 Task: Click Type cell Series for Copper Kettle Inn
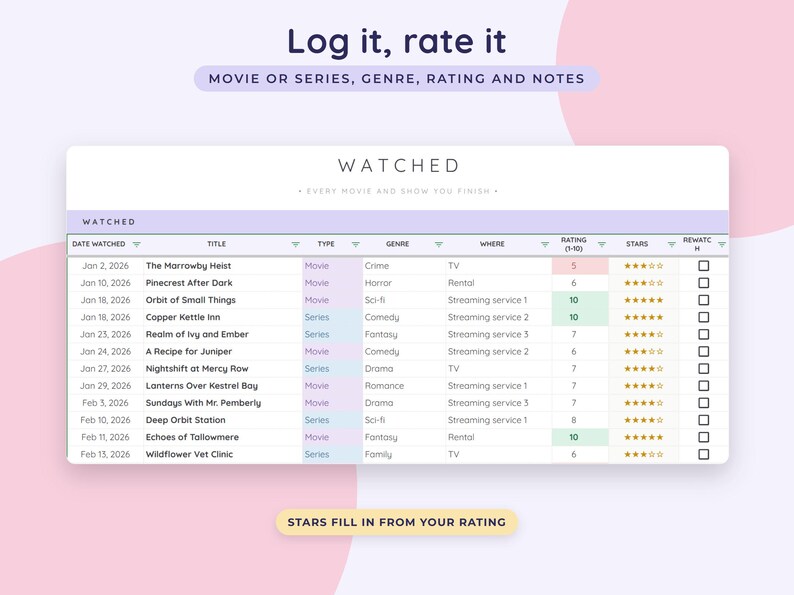(332, 318)
